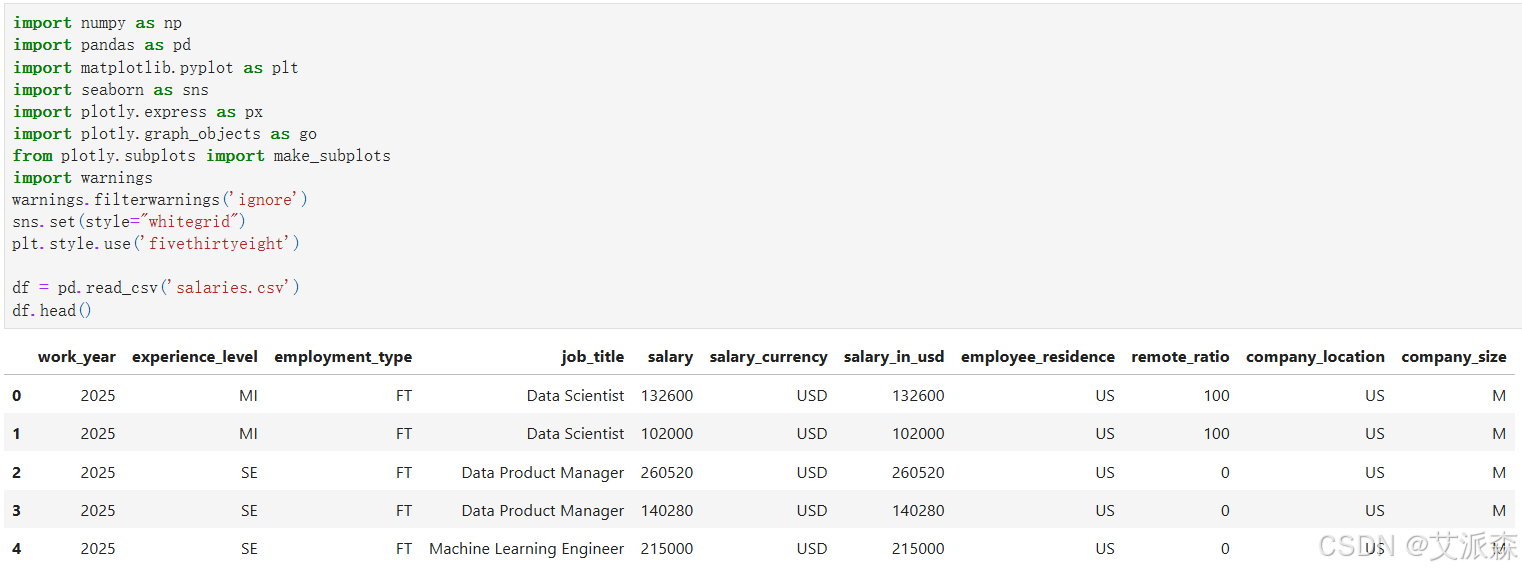This screenshot has width=1522, height=572.
Task: Click company_location 'US' in row 0
Action: 1375,396
